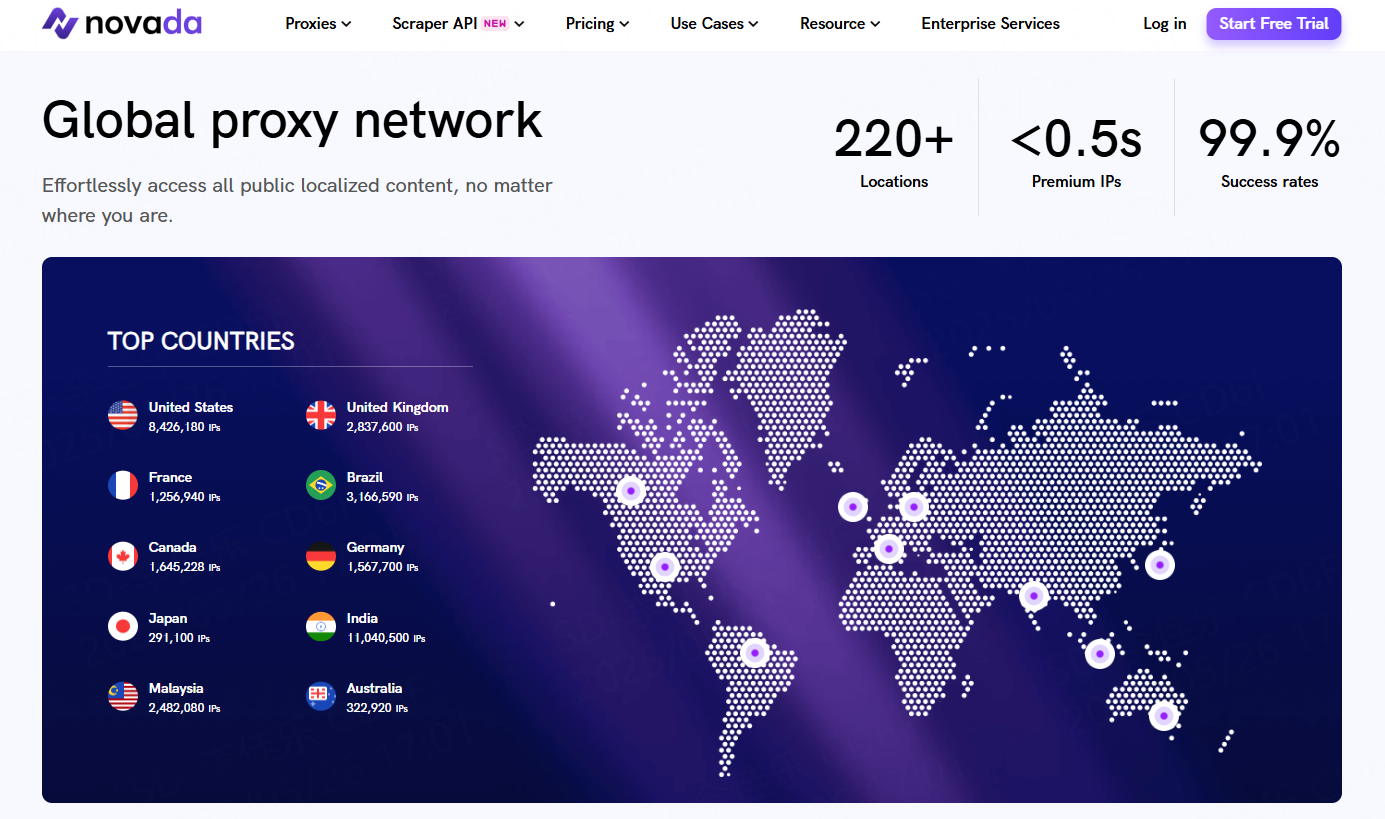Click the map marker on Japan
Image resolution: width=1385 pixels, height=819 pixels.
point(1160,565)
